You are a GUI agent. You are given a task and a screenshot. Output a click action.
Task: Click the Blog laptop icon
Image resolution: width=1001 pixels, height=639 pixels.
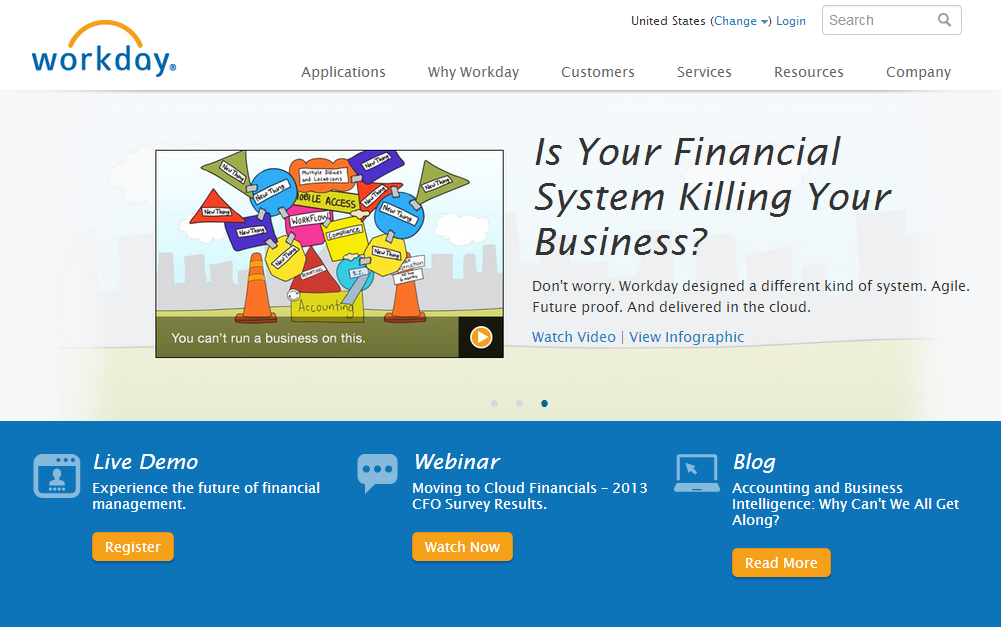tap(697, 473)
